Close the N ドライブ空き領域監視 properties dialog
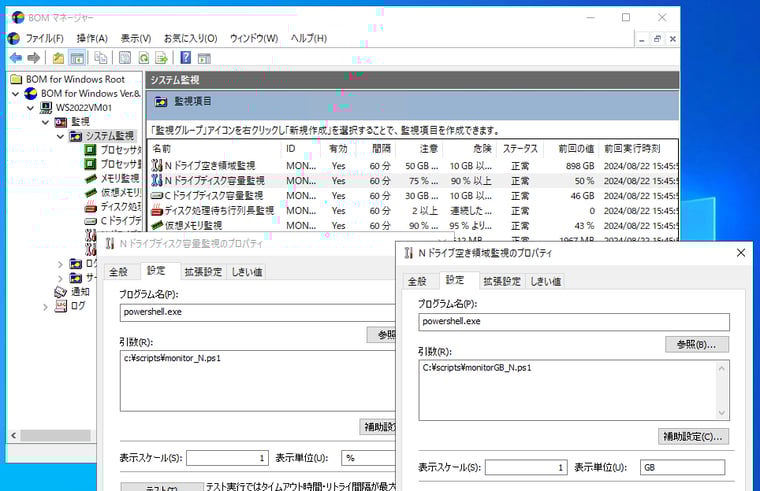 [x=741, y=253]
